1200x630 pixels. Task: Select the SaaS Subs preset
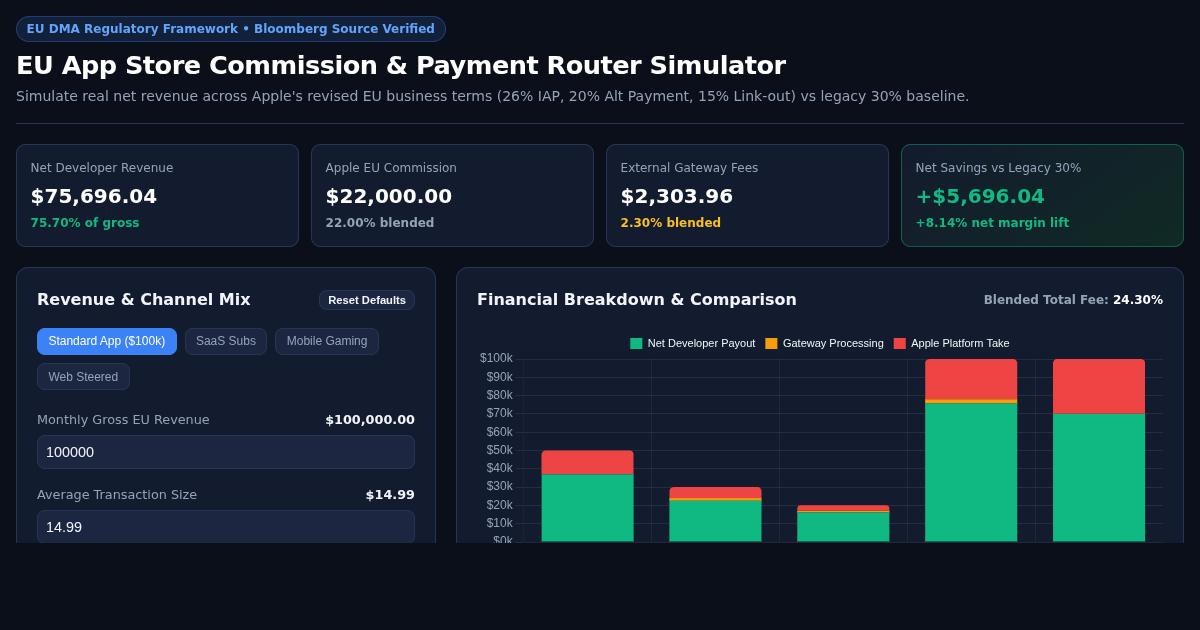[226, 341]
